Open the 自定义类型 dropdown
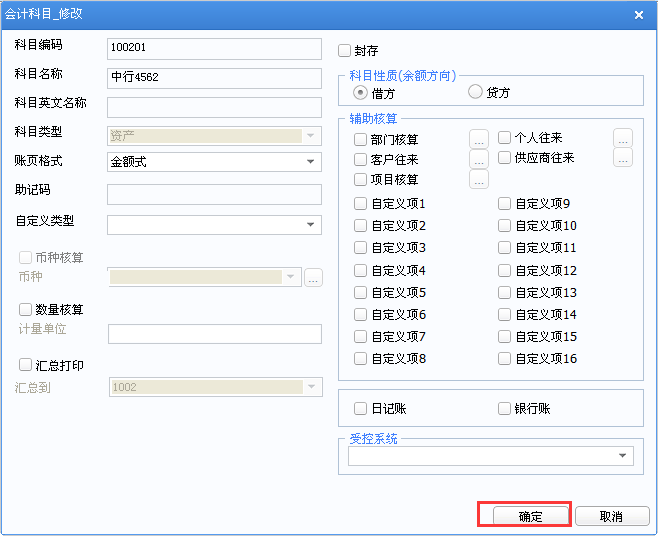This screenshot has width=658, height=536. coord(311,224)
